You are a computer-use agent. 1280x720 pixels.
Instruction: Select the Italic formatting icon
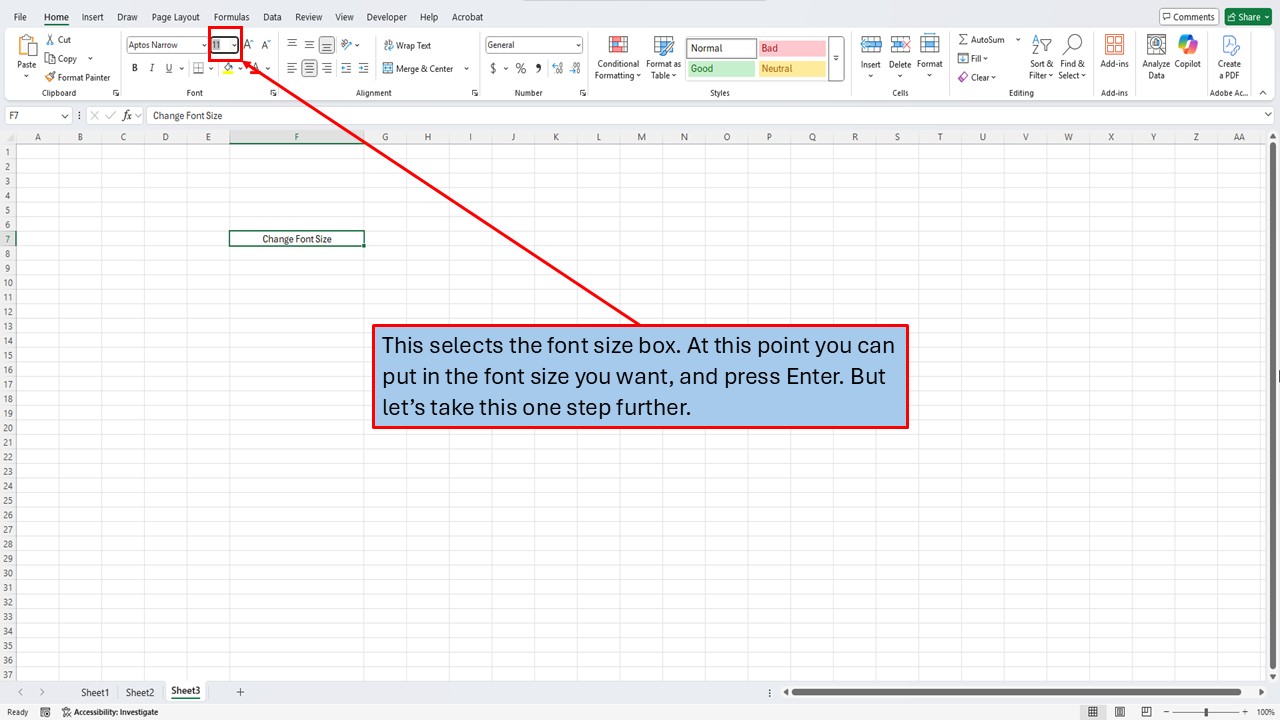[151, 68]
